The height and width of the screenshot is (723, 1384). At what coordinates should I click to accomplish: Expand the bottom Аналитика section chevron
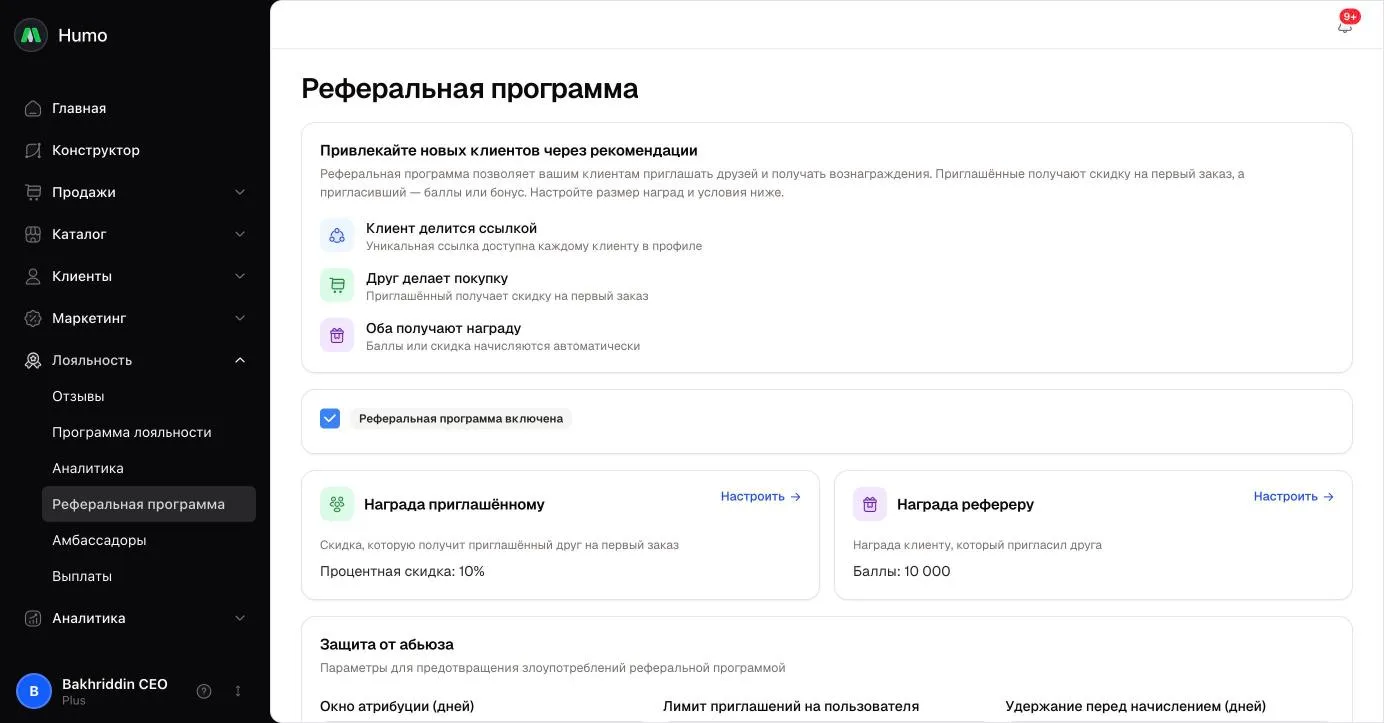(240, 618)
